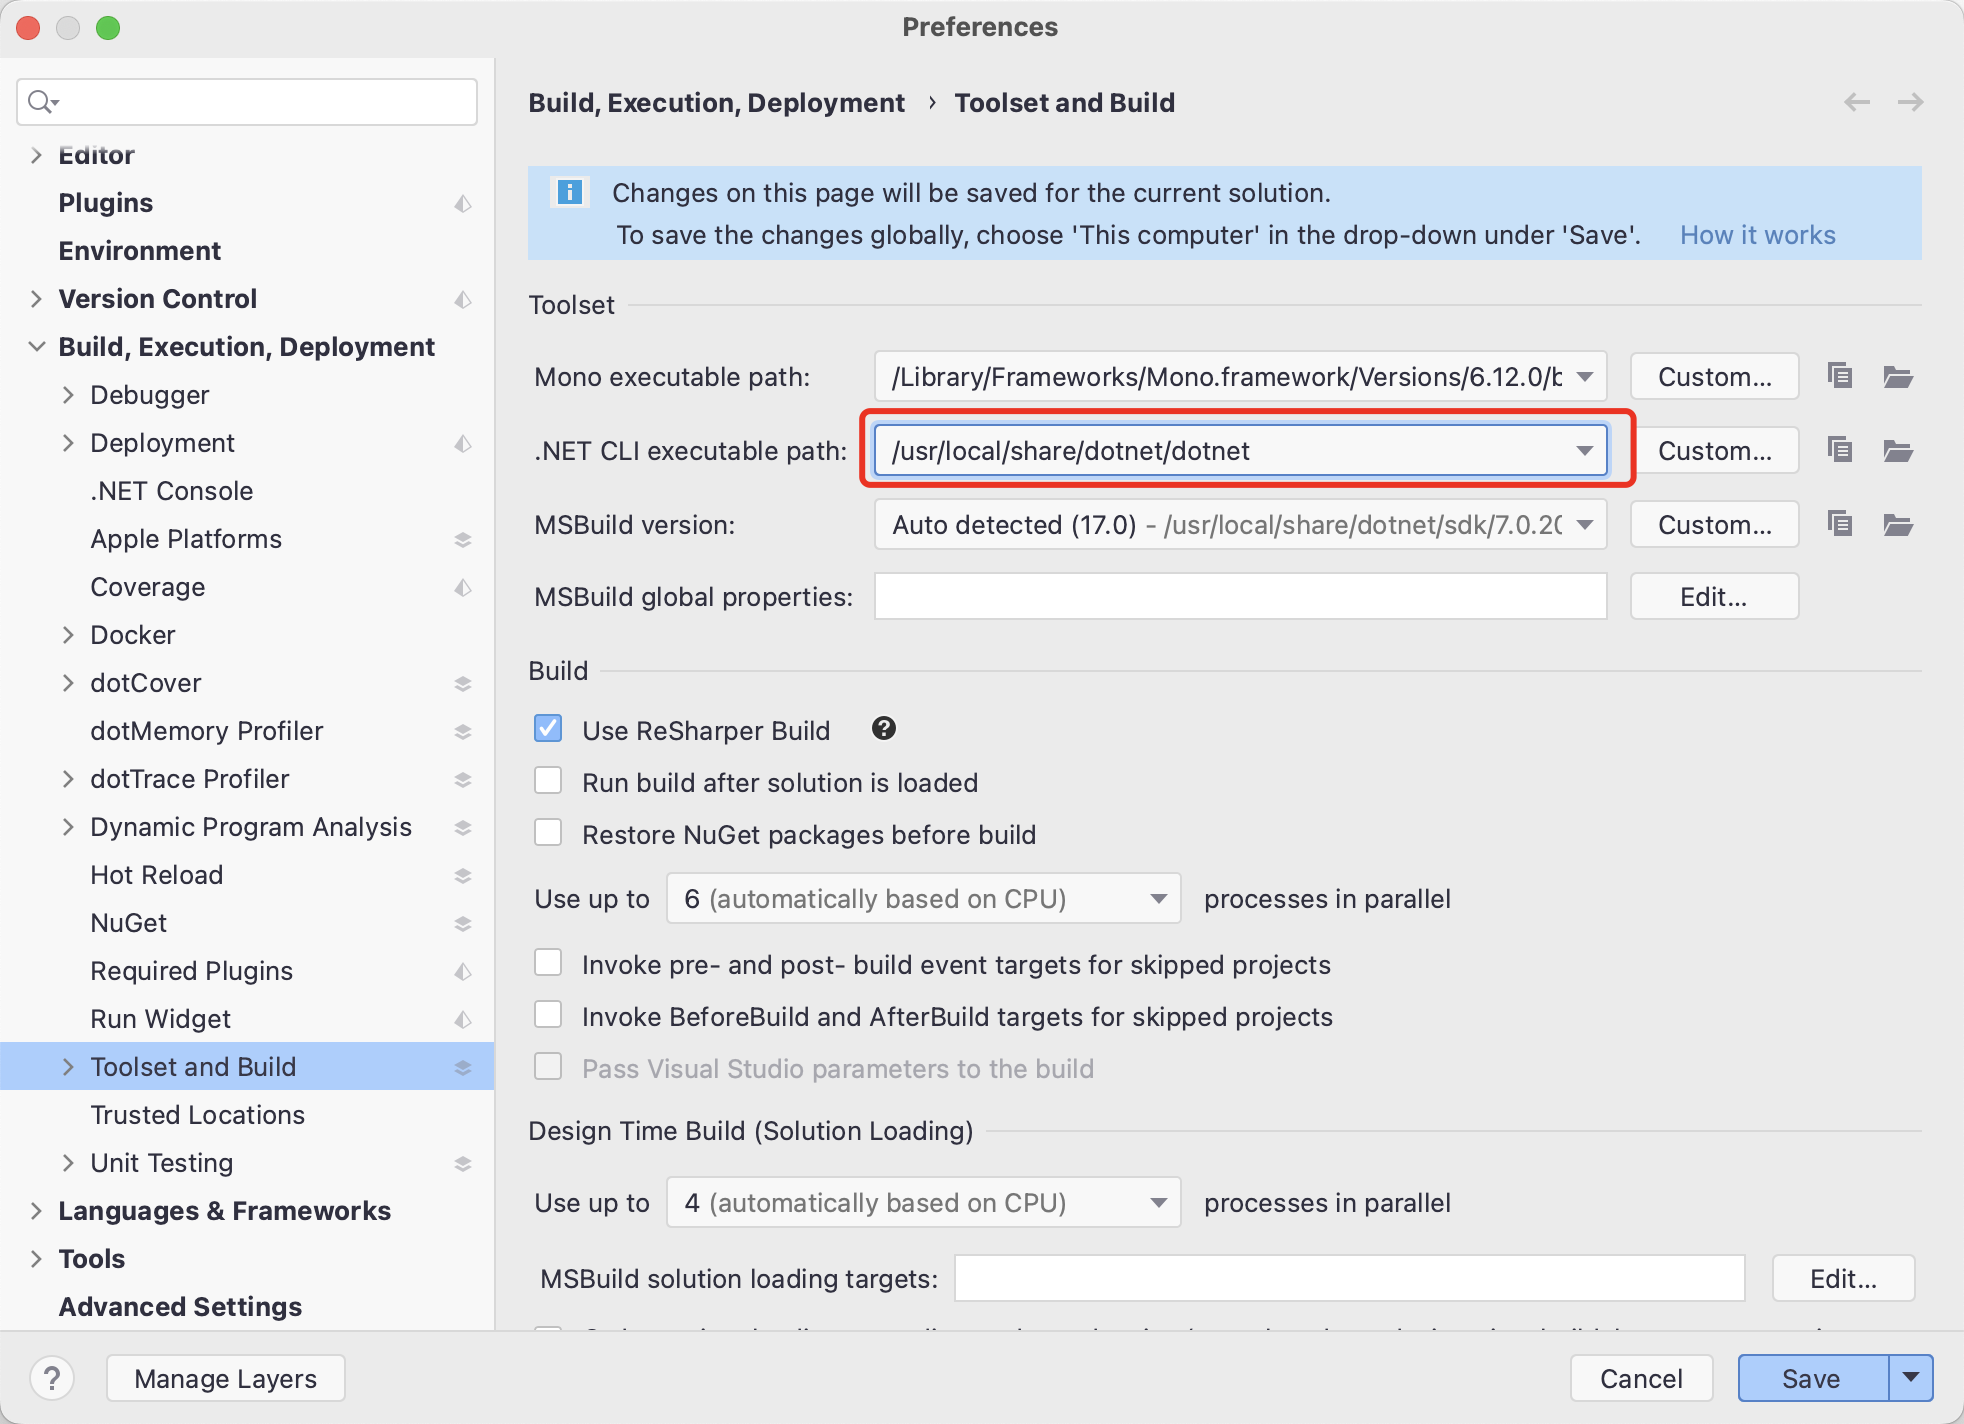Viewport: 1964px width, 1424px height.
Task: Enable Run build after solution is loaded
Action: click(x=548, y=780)
